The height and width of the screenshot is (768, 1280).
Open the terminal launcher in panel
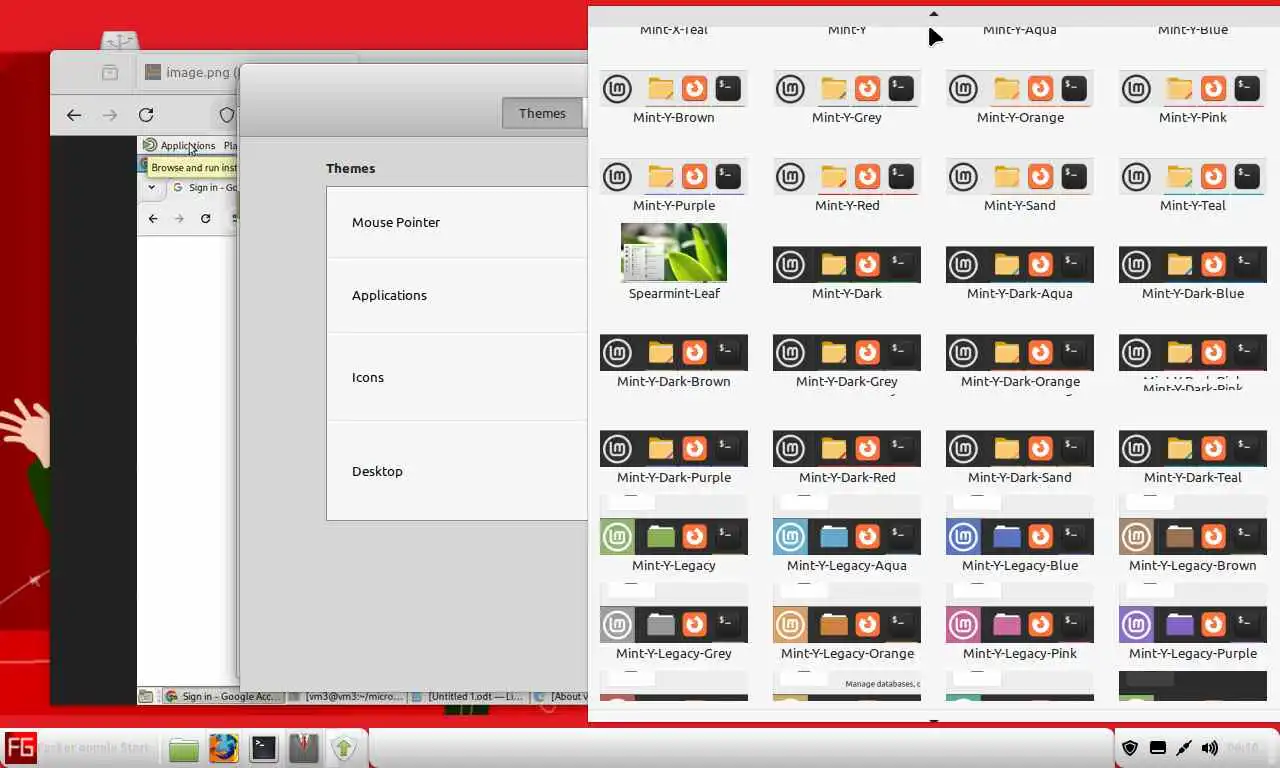click(264, 748)
